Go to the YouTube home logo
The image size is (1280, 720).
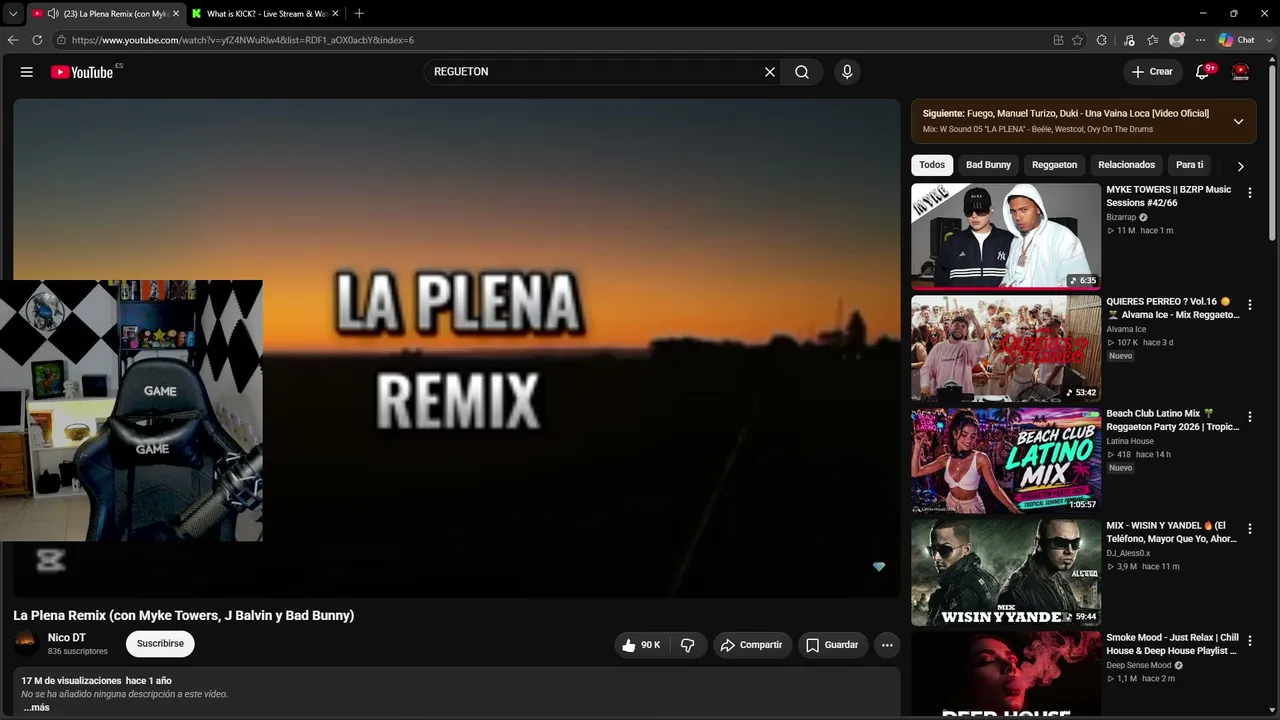[x=82, y=72]
